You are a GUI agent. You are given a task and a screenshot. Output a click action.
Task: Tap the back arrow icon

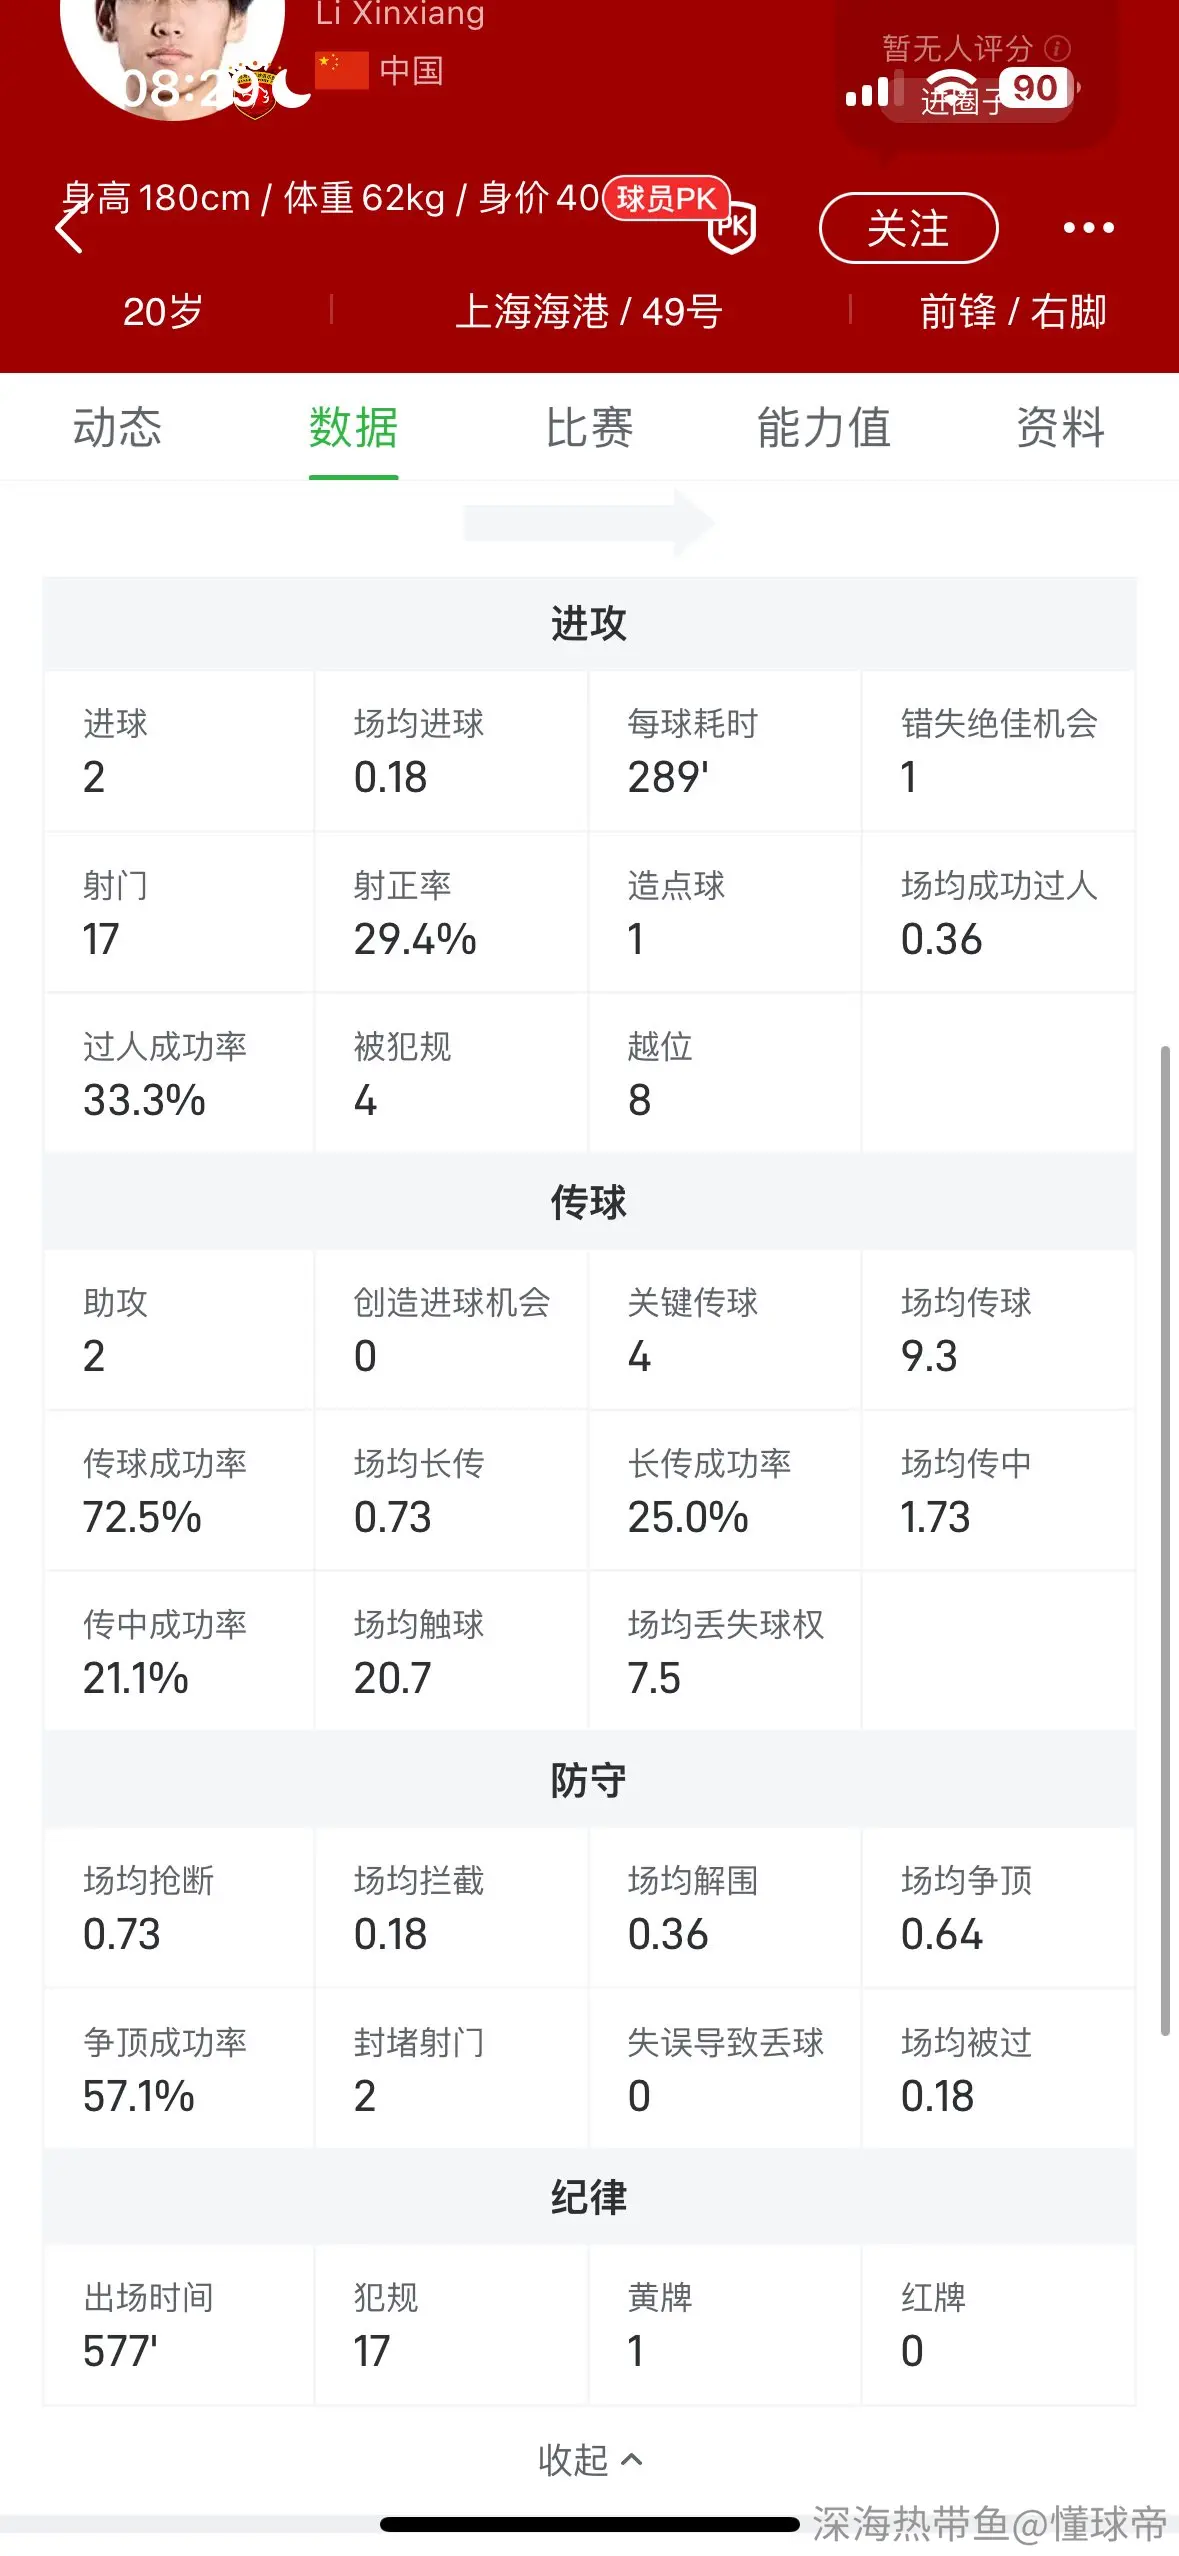click(x=68, y=228)
